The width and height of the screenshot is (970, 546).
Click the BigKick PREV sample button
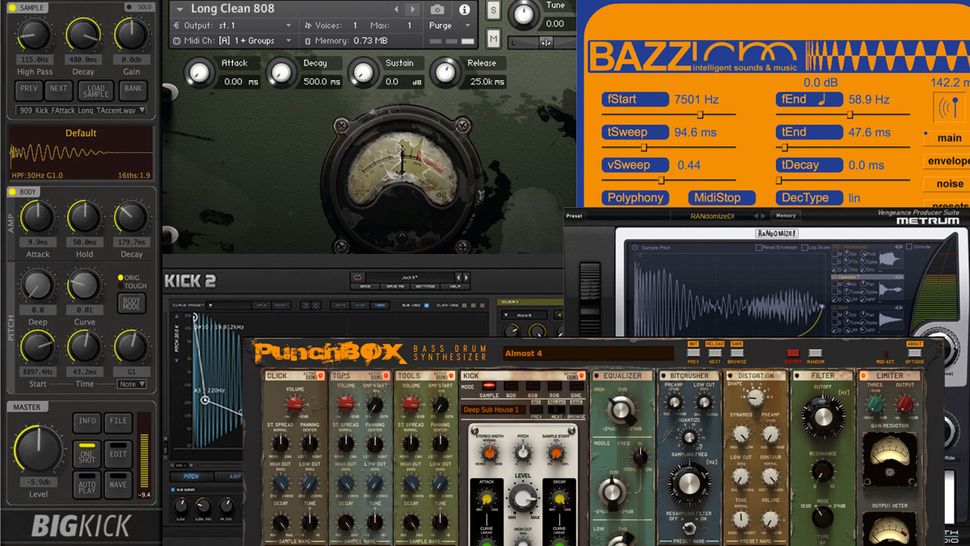pos(29,90)
